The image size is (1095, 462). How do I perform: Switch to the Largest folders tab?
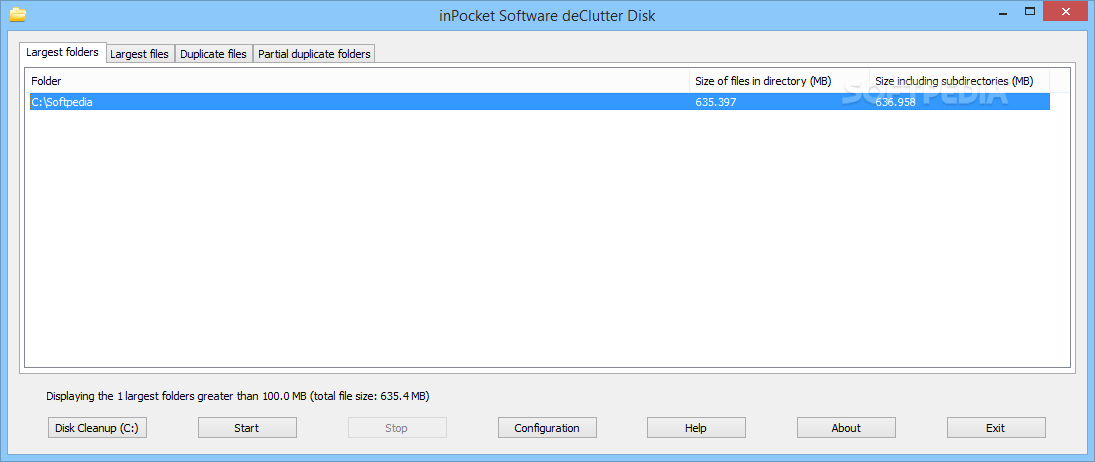(x=62, y=52)
